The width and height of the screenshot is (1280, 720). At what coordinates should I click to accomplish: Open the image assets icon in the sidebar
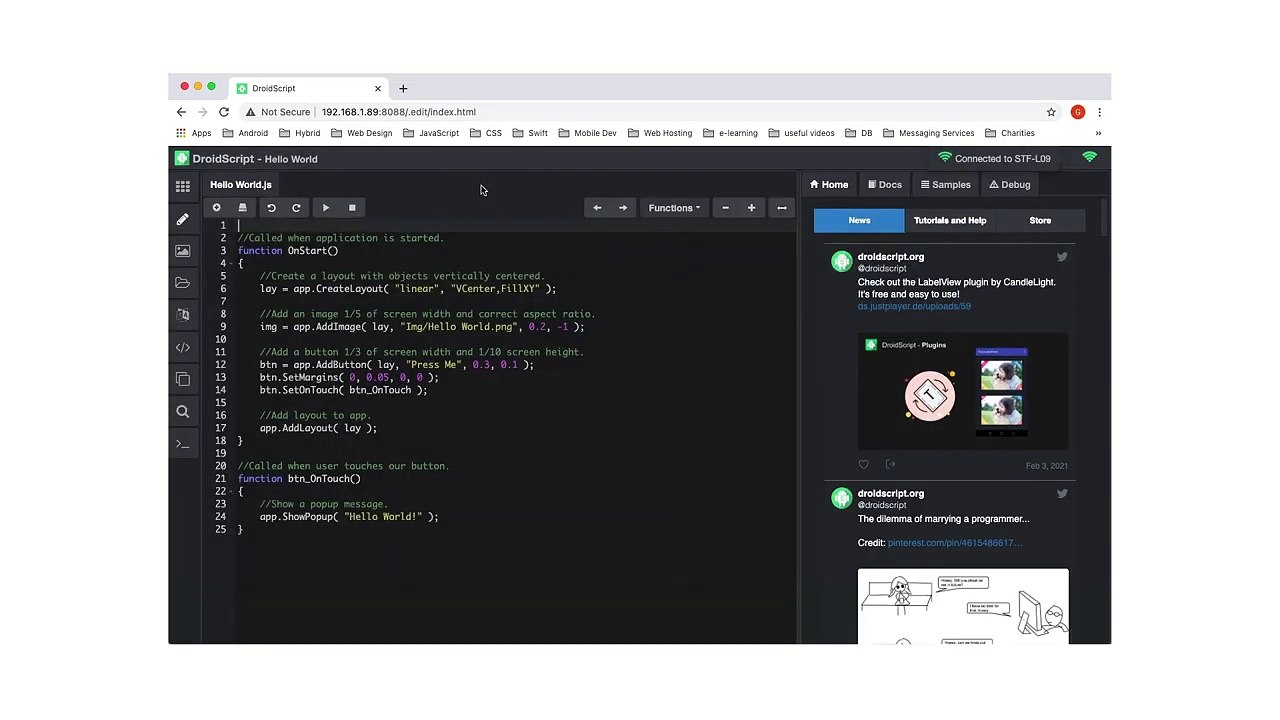pyautogui.click(x=183, y=251)
